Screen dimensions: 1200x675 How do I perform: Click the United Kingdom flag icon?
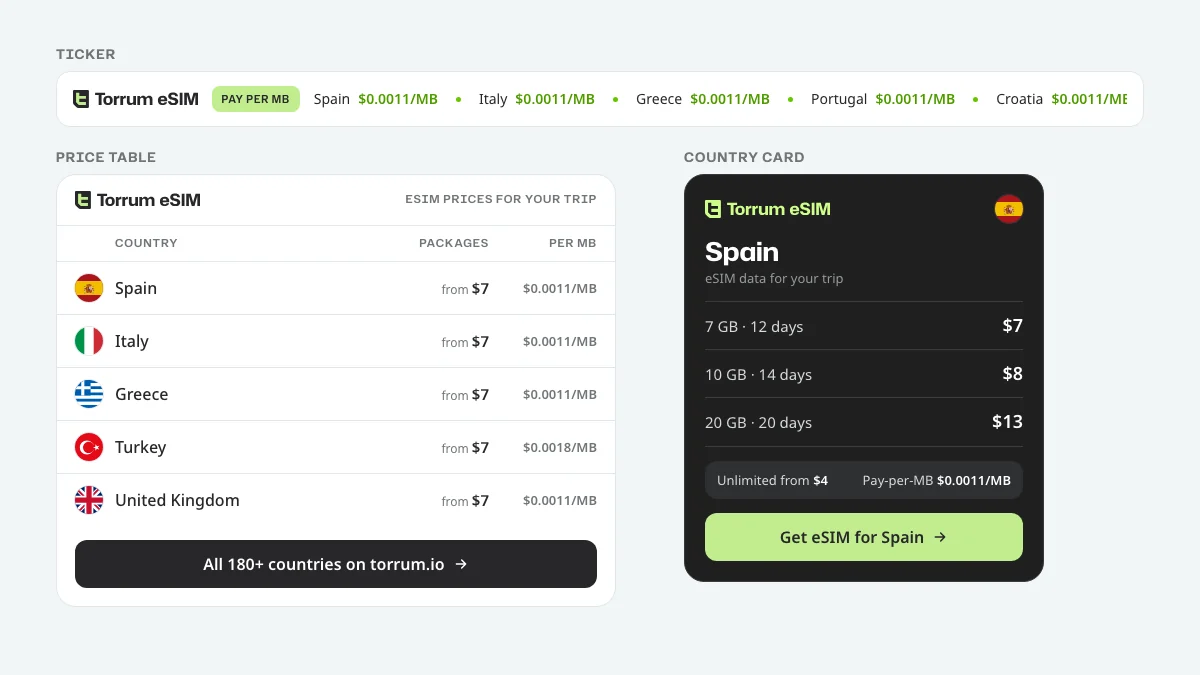89,500
